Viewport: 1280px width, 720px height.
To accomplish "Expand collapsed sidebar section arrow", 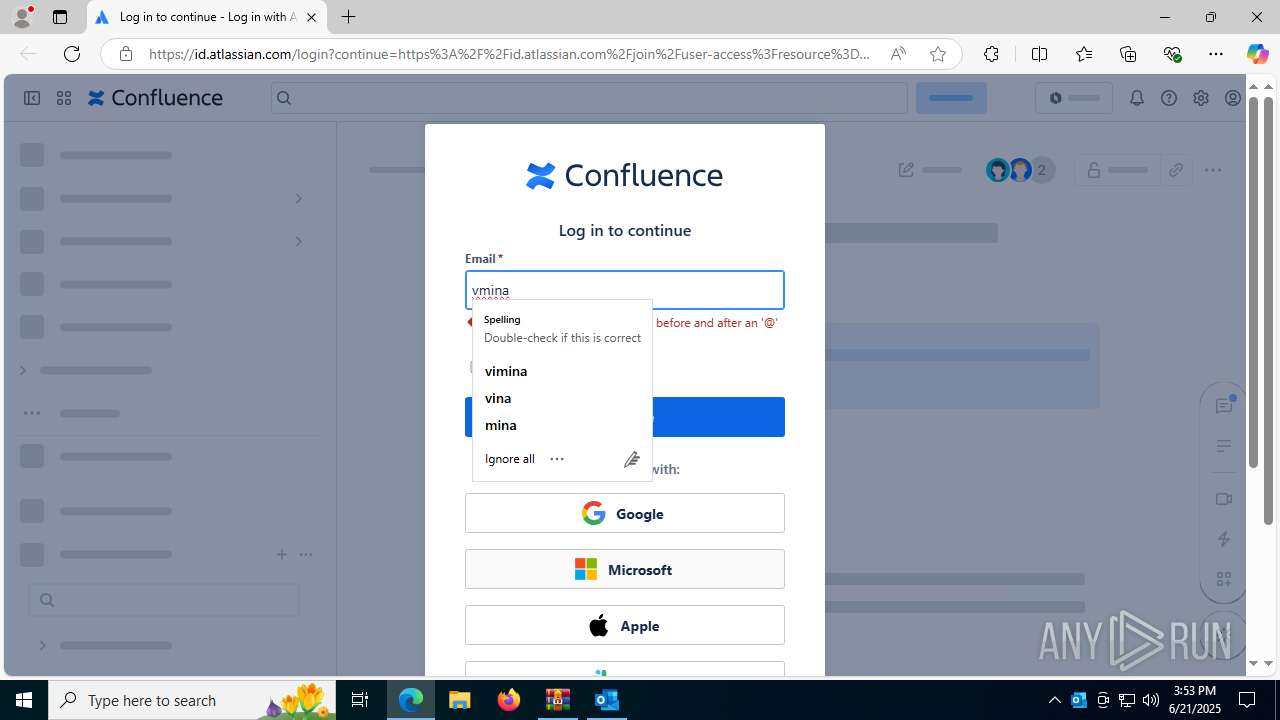I will [23, 370].
